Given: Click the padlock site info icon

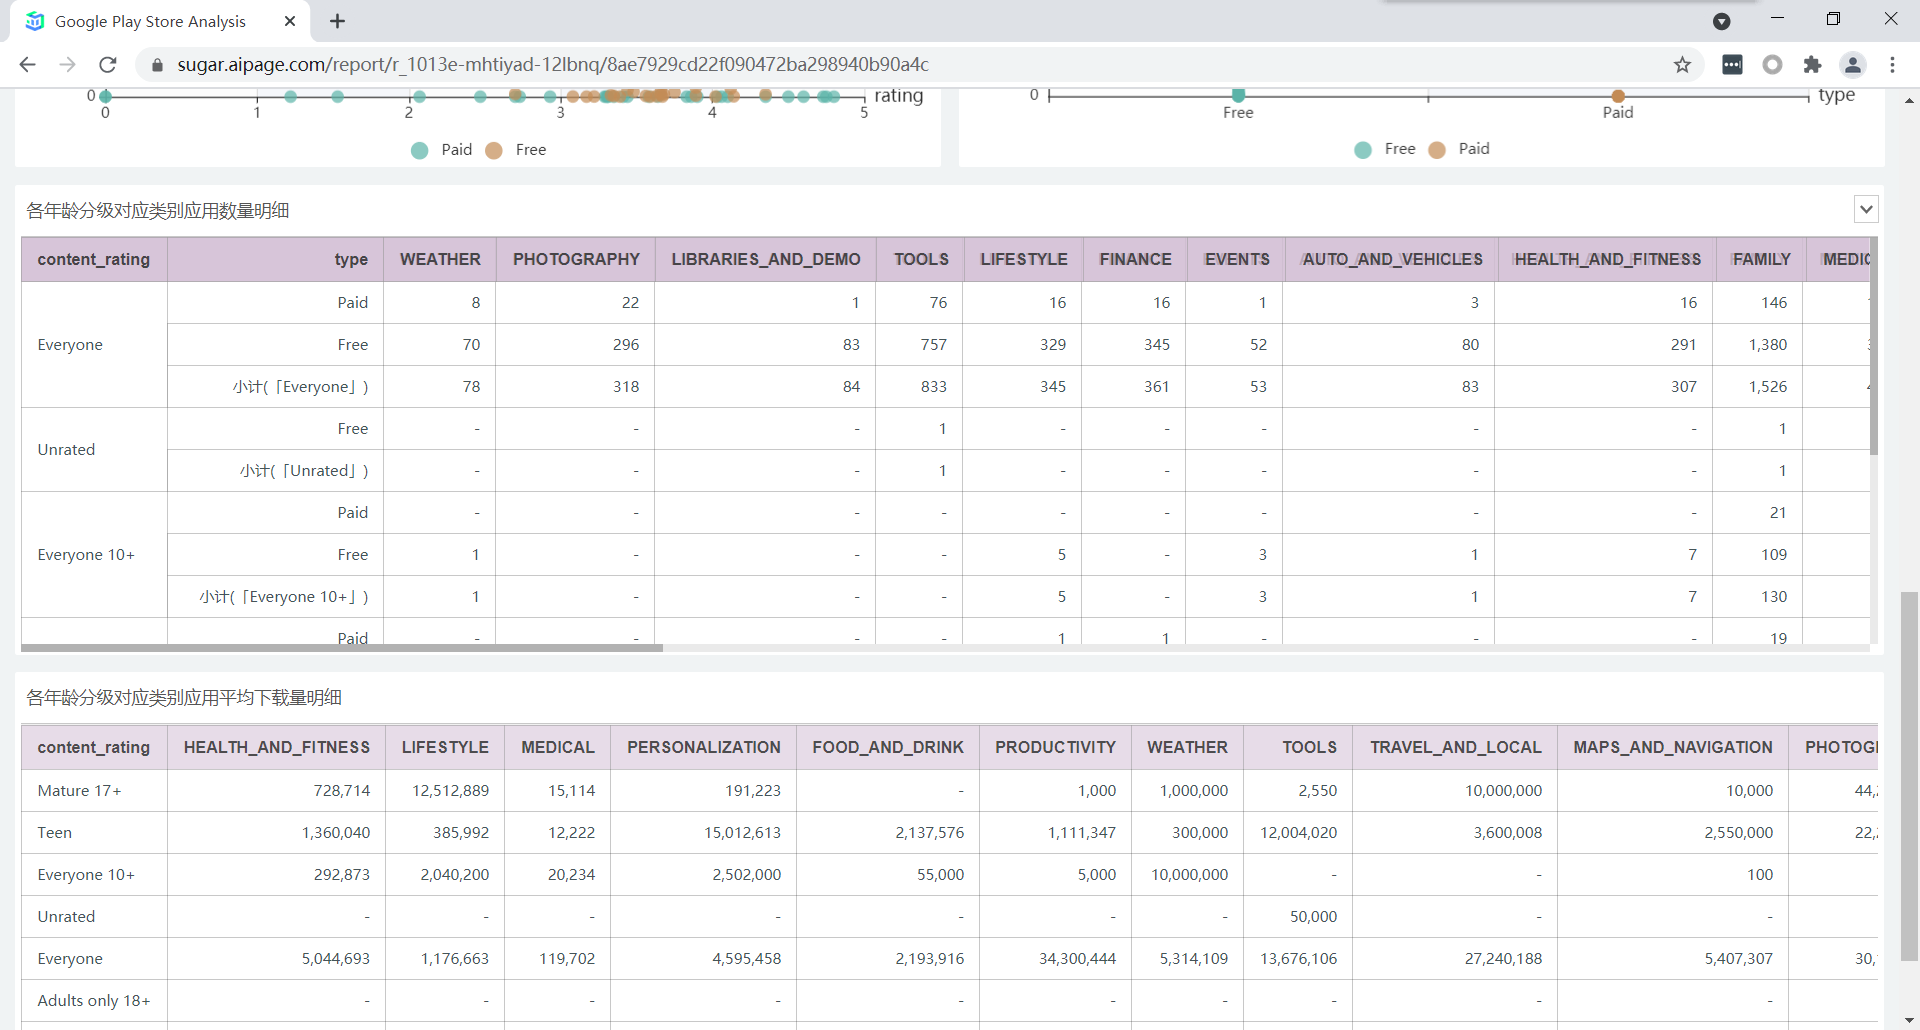Looking at the screenshot, I should coord(157,65).
